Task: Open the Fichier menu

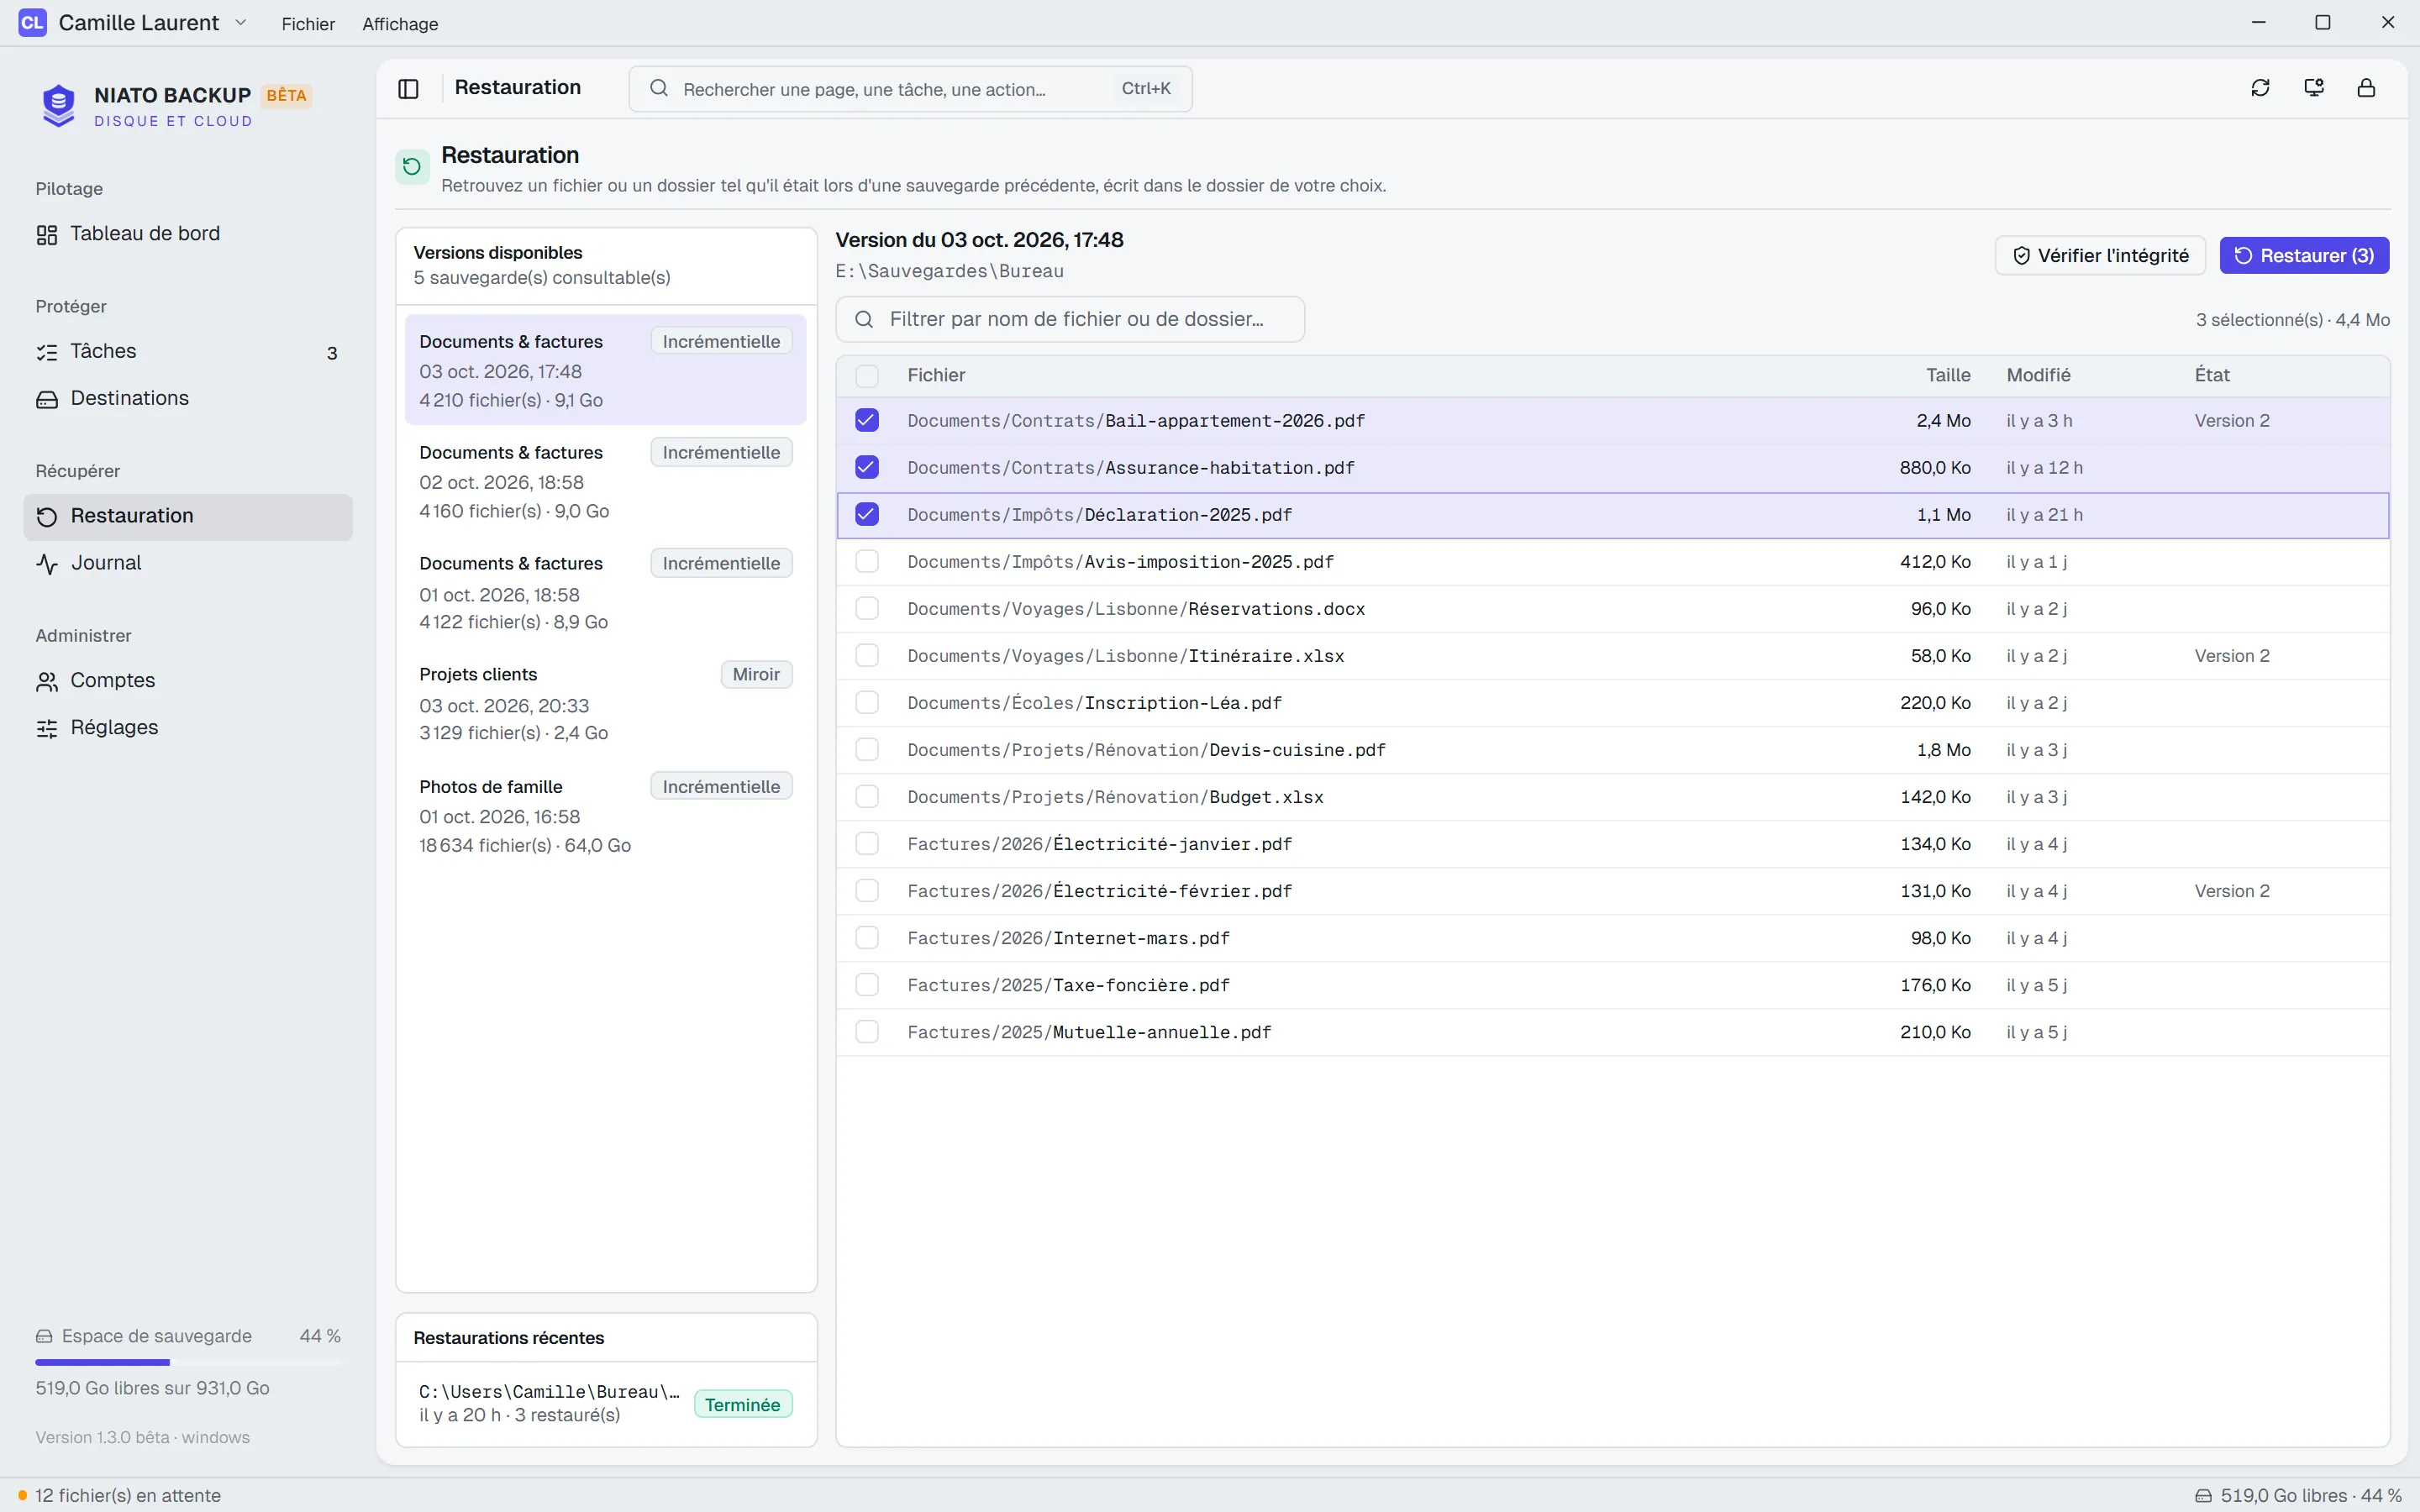Action: (308, 23)
